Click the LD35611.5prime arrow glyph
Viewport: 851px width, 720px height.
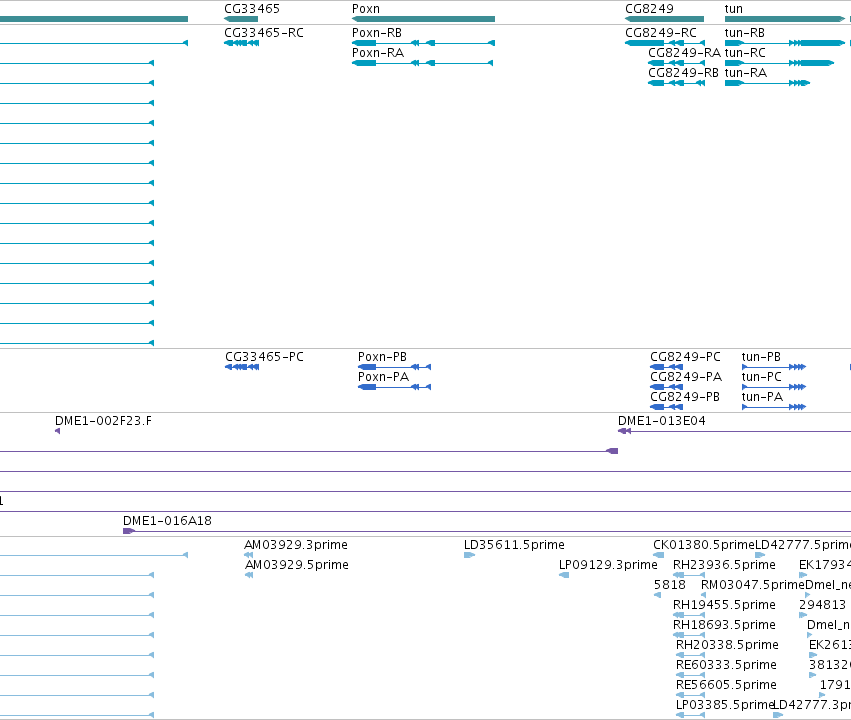click(x=469, y=555)
